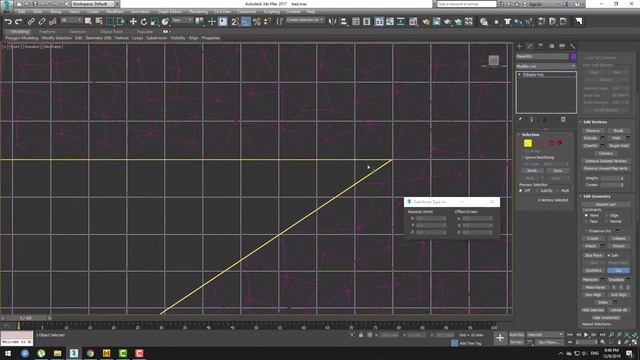Activate yellow Vertex sub-object level icon
This screenshot has height=360, width=640.
528,143
